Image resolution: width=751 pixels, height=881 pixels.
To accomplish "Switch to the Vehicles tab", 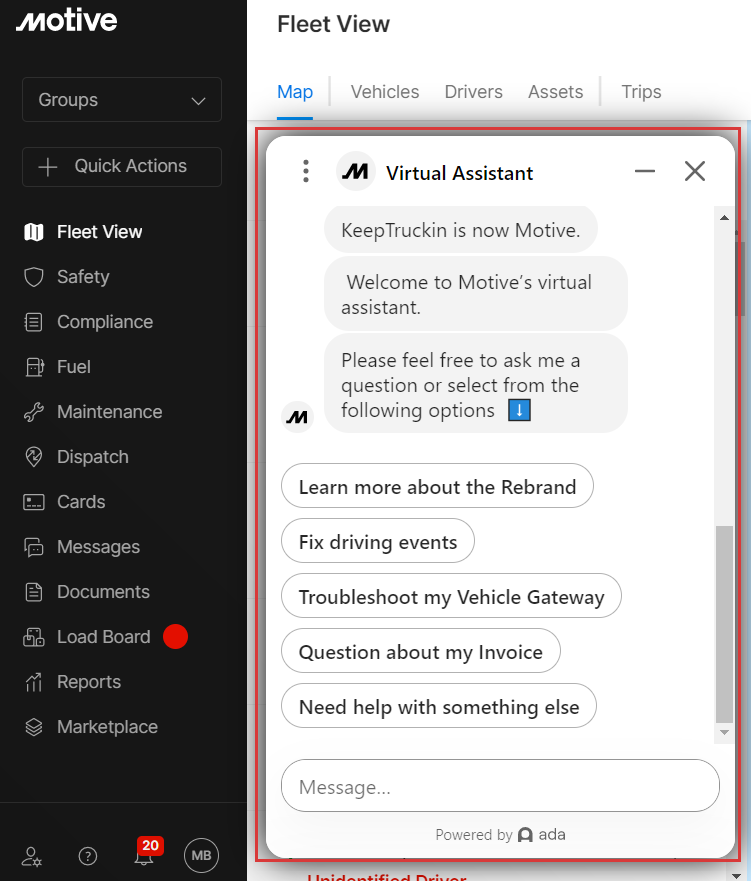I will (x=384, y=92).
